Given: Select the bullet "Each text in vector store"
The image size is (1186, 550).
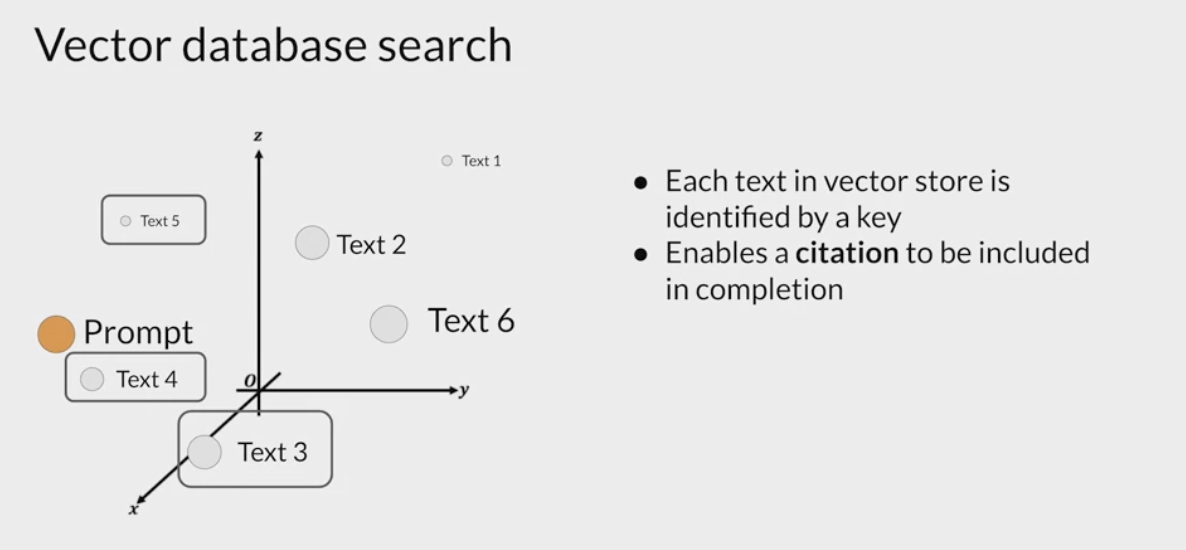Looking at the screenshot, I should pos(837,182).
